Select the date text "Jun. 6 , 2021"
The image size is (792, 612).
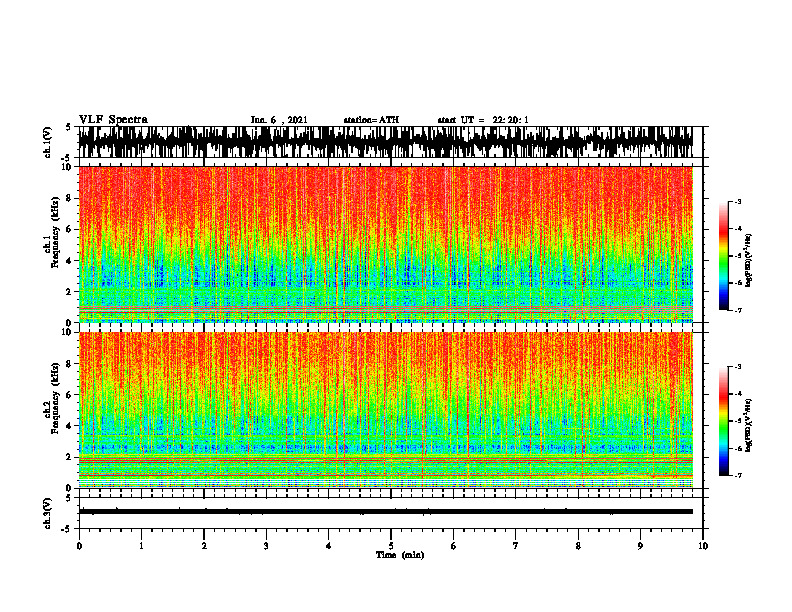pyautogui.click(x=279, y=120)
